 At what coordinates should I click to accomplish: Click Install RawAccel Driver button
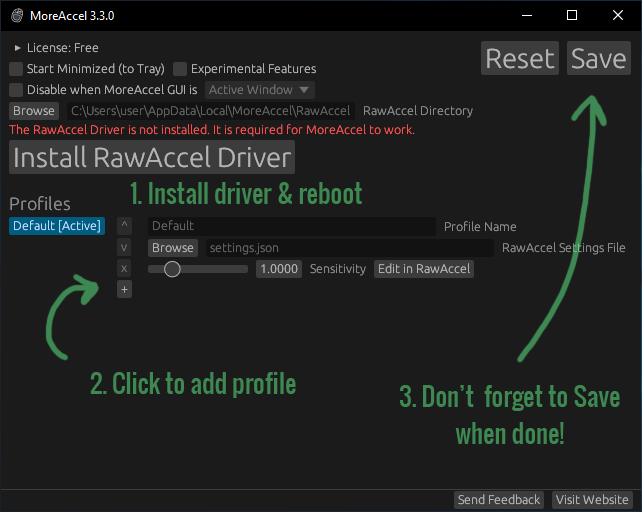pyautogui.click(x=152, y=157)
